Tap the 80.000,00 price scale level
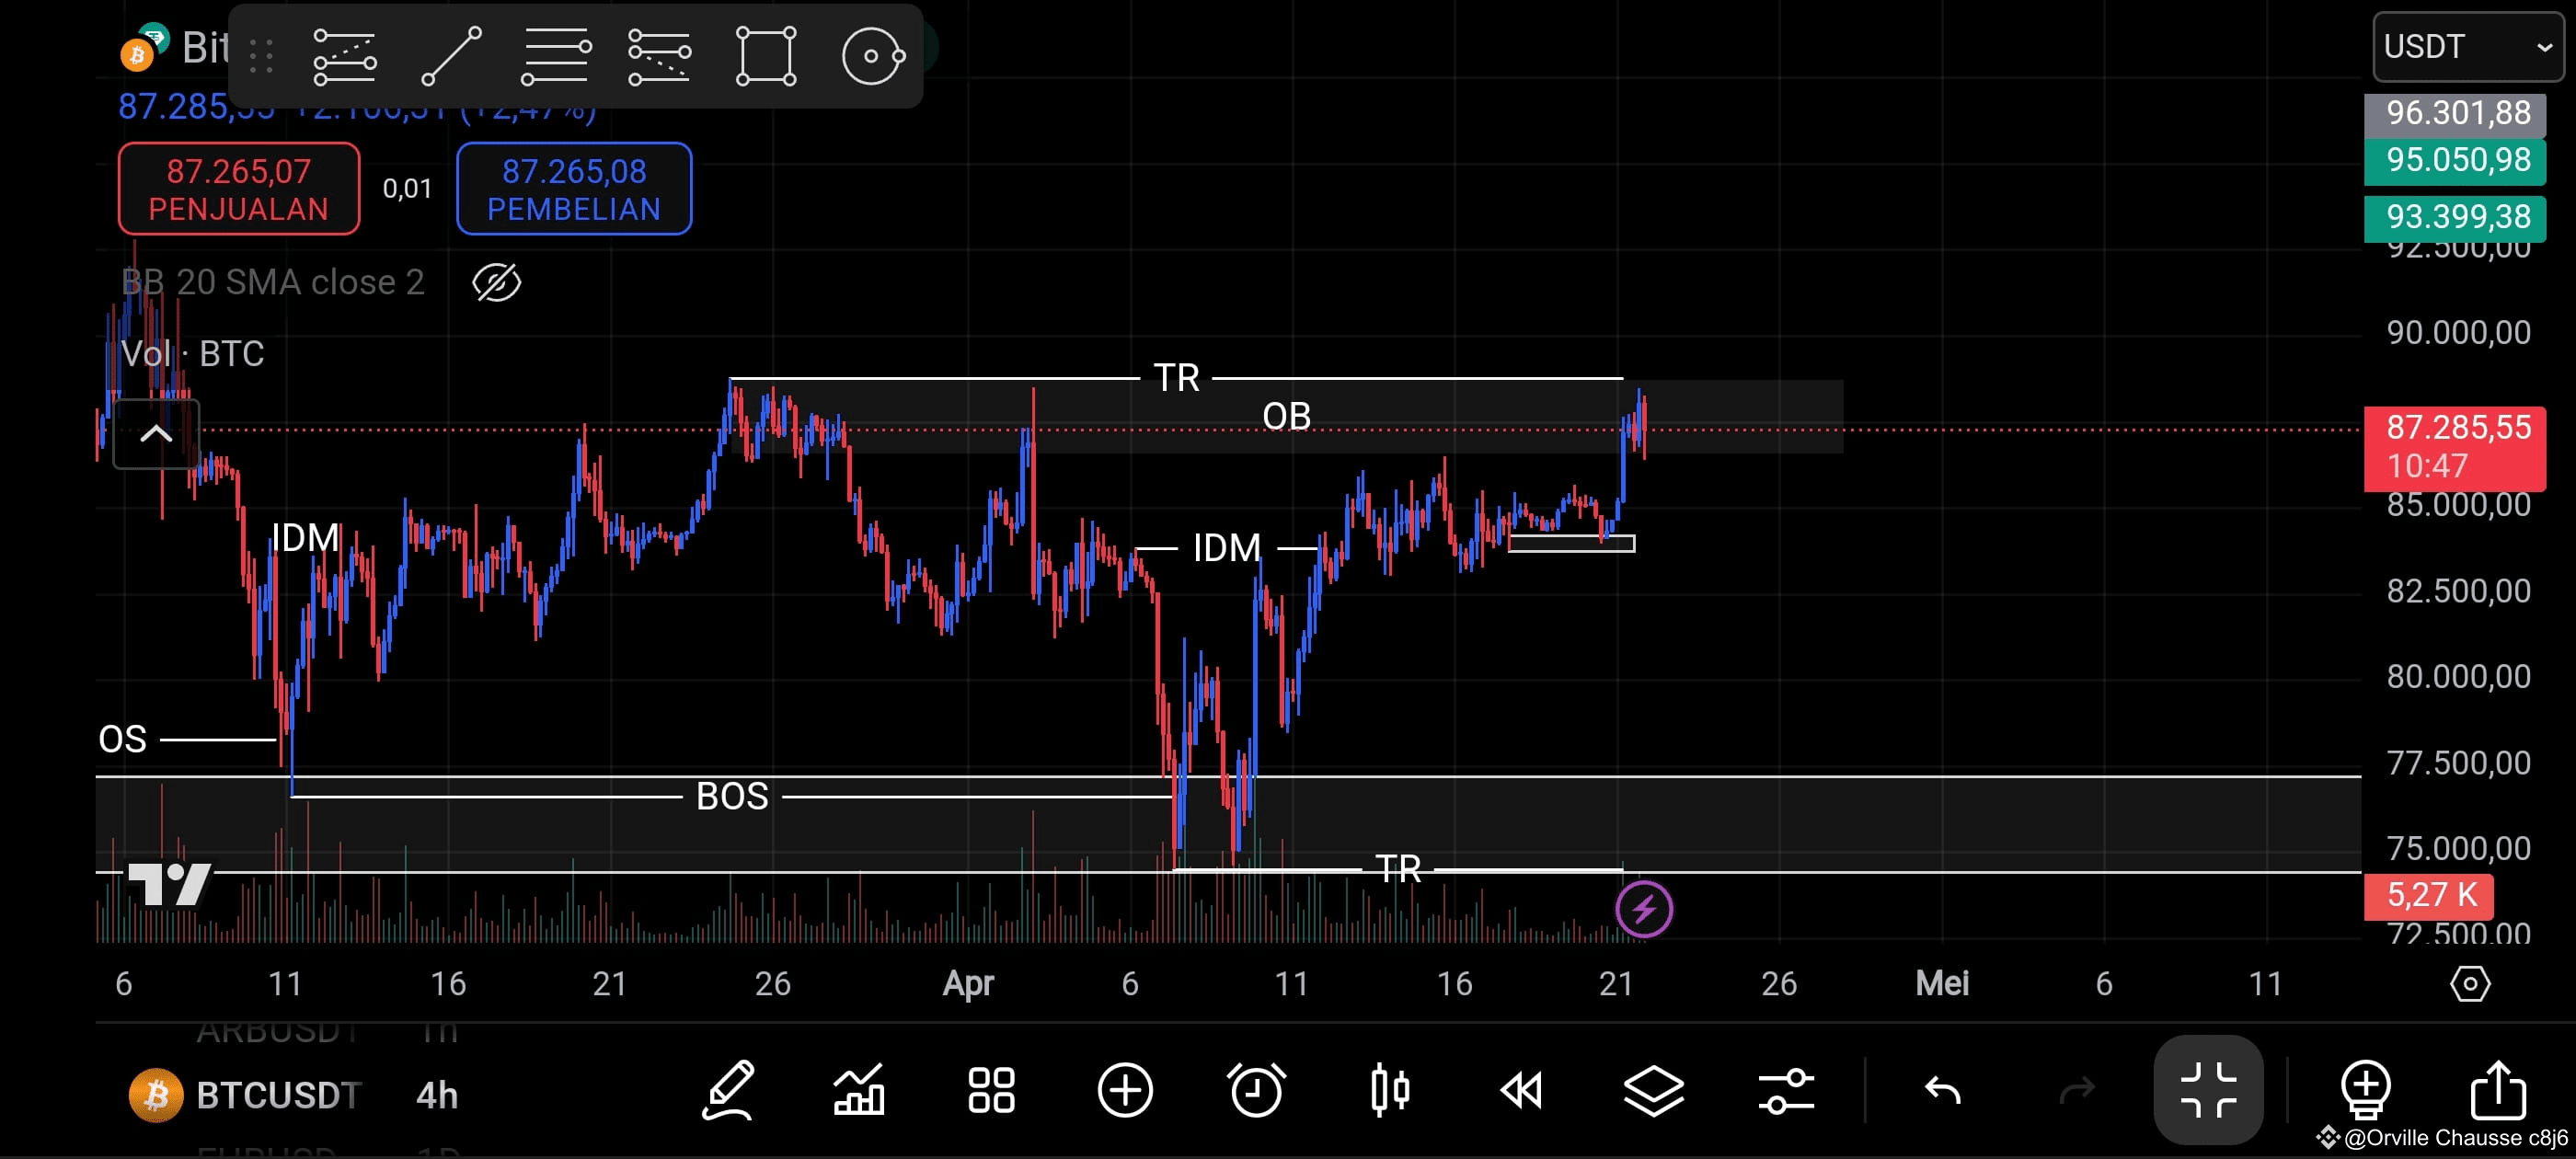 tap(2458, 677)
